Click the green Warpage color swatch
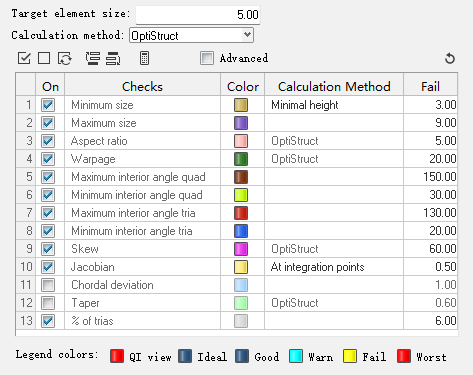Viewport: 473px width, 375px height. point(241,159)
